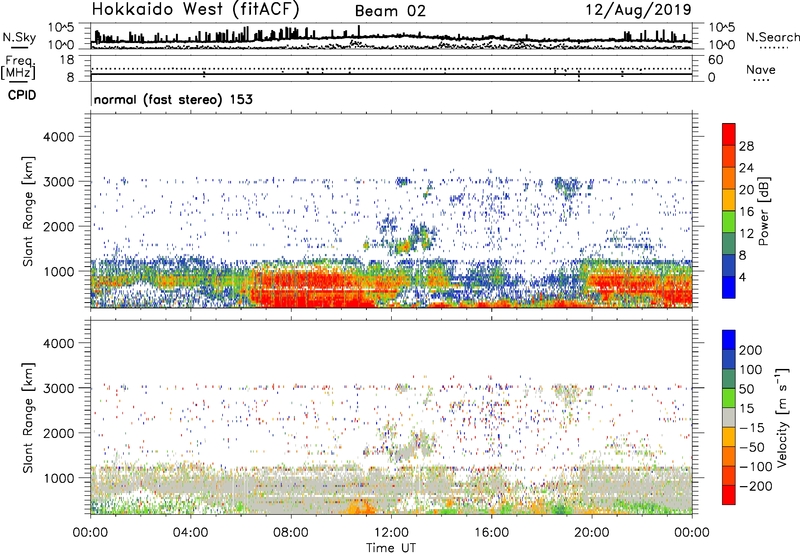800x554 pixels.
Task: Click the 'Hokkaido West (fitACF)' title text
Action: coord(195,10)
